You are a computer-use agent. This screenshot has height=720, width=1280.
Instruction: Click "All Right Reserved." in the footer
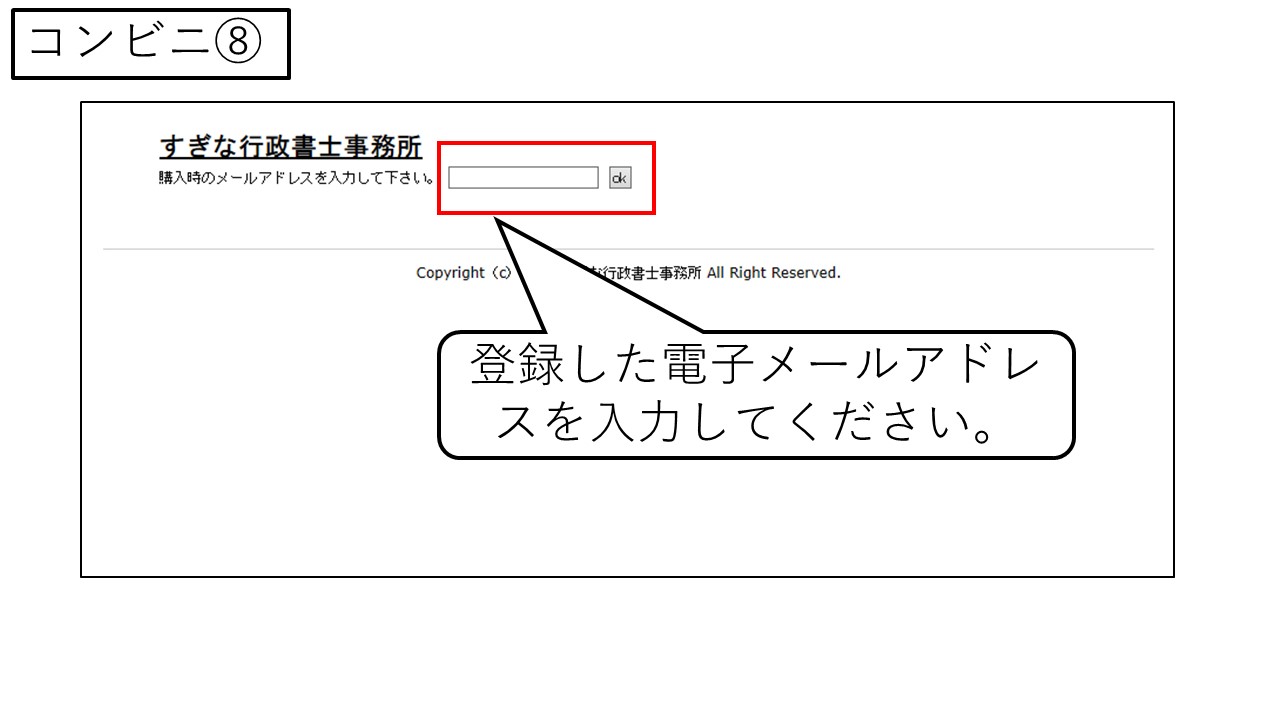[773, 273]
